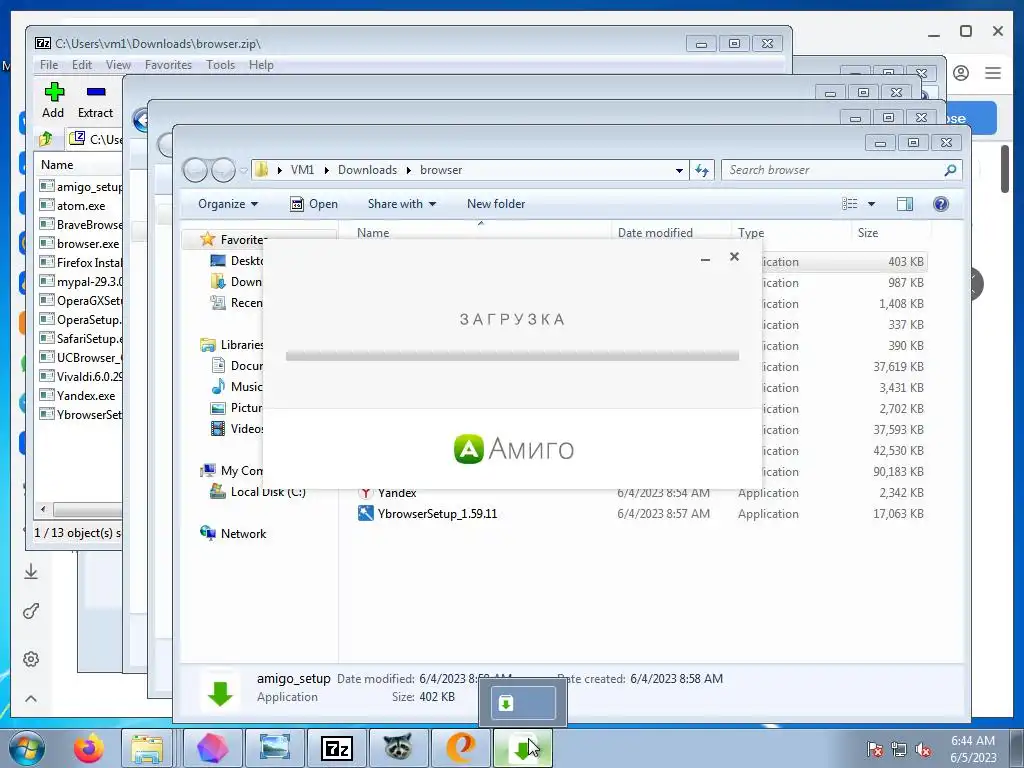Click VM1 in the address breadcrumb
Viewport: 1024px width, 768px height.
click(302, 170)
